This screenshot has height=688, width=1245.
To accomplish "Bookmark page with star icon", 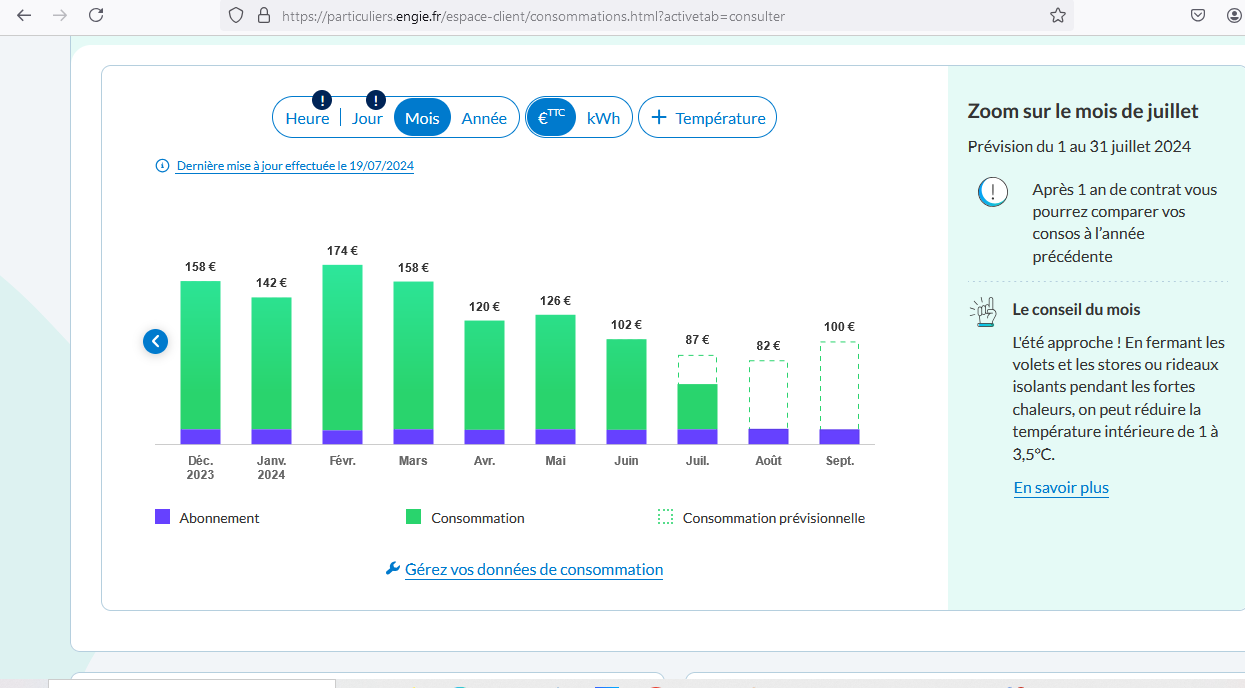I will click(x=1057, y=15).
